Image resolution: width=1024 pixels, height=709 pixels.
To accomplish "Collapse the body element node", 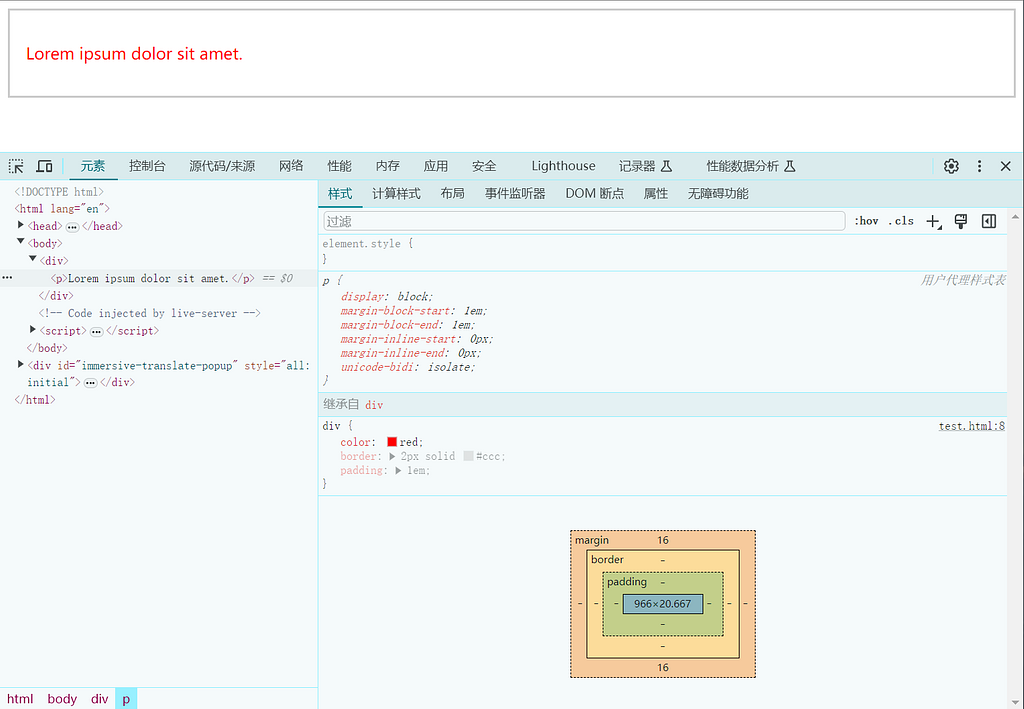I will (21, 243).
